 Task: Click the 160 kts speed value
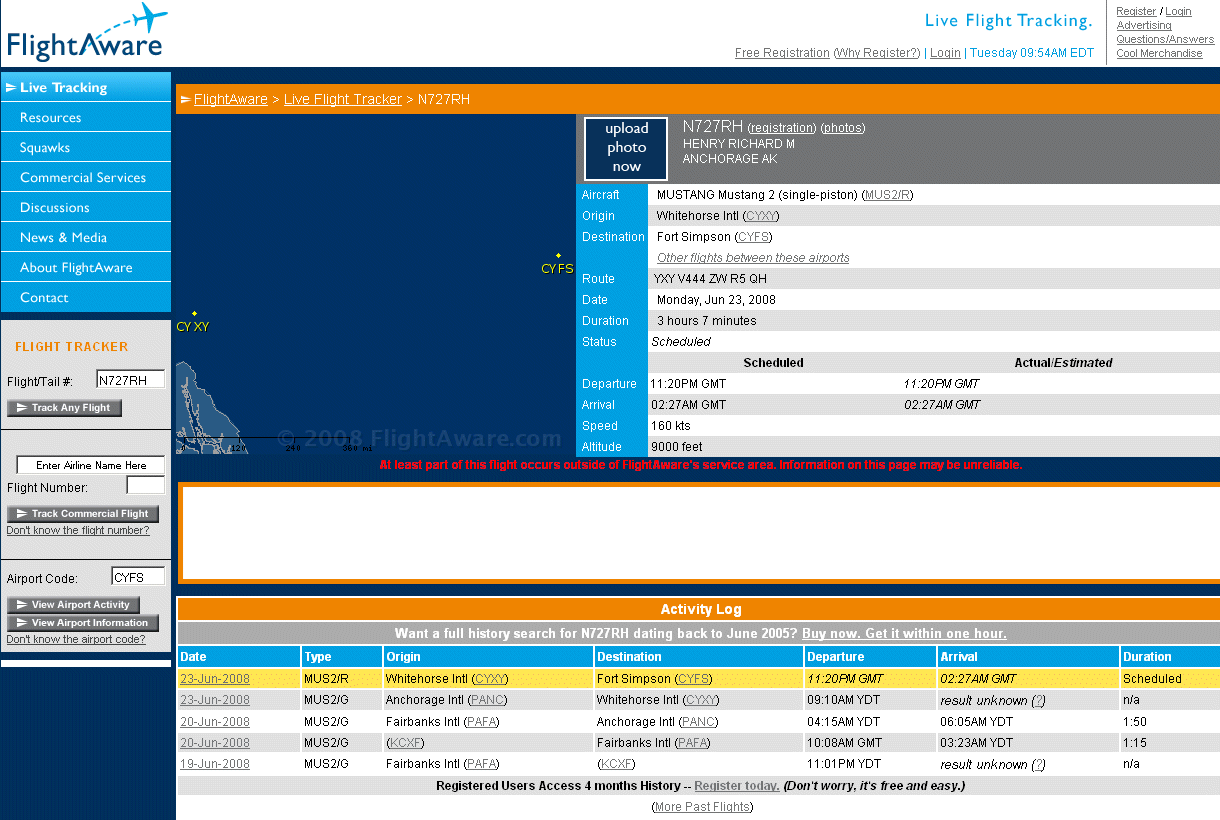click(670, 426)
